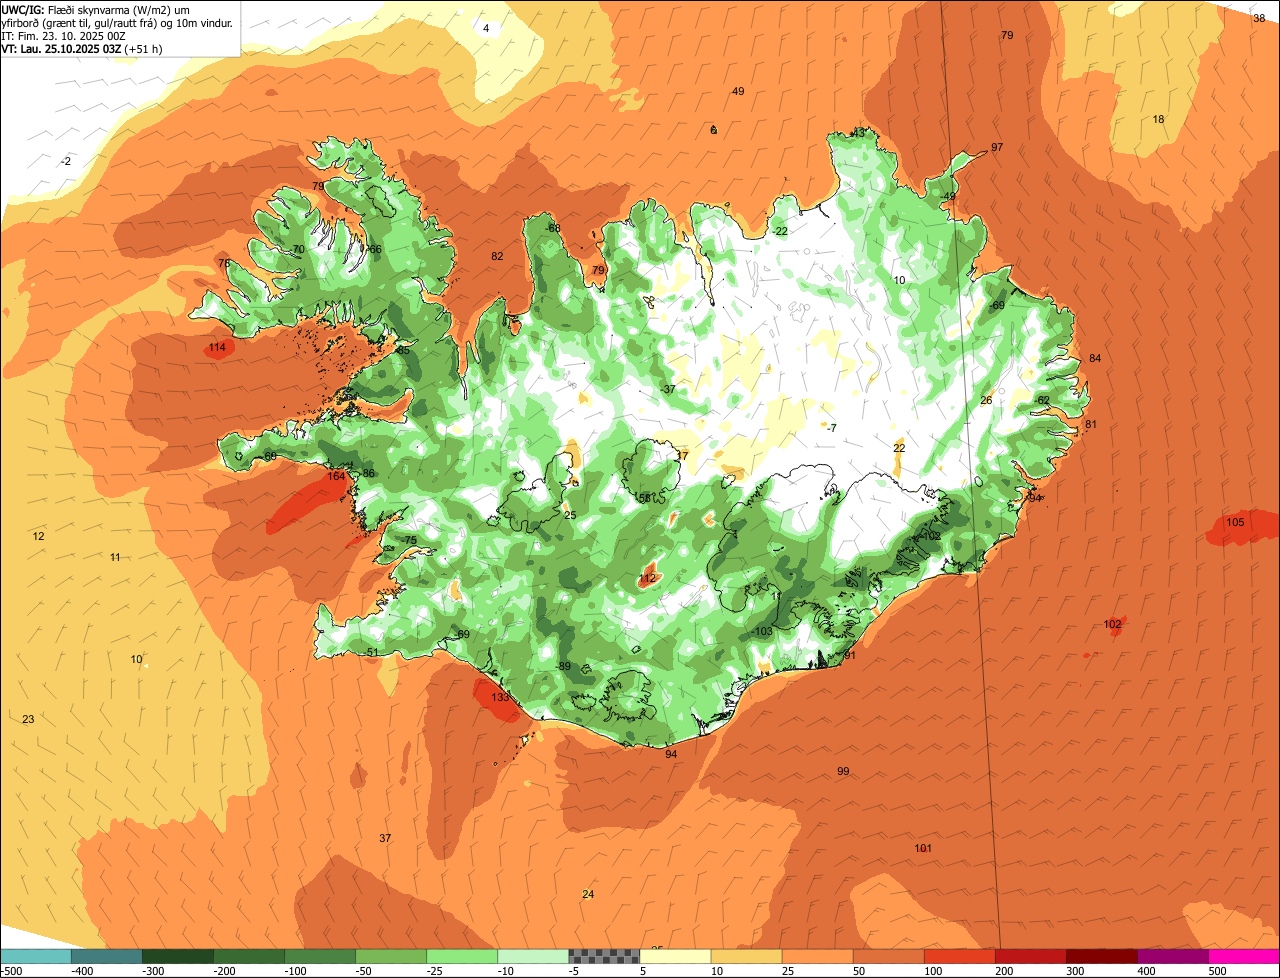Click the darkest green -300 to -200 legend swatch
Viewport: 1280px width, 978px height.
[x=177, y=956]
